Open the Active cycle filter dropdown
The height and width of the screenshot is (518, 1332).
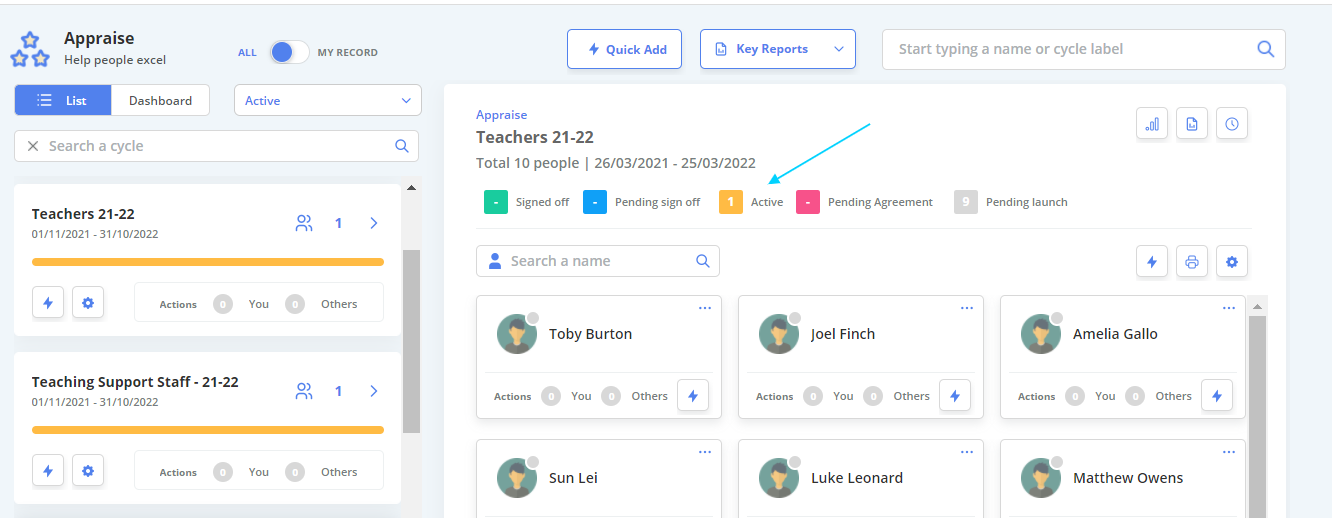click(x=328, y=100)
